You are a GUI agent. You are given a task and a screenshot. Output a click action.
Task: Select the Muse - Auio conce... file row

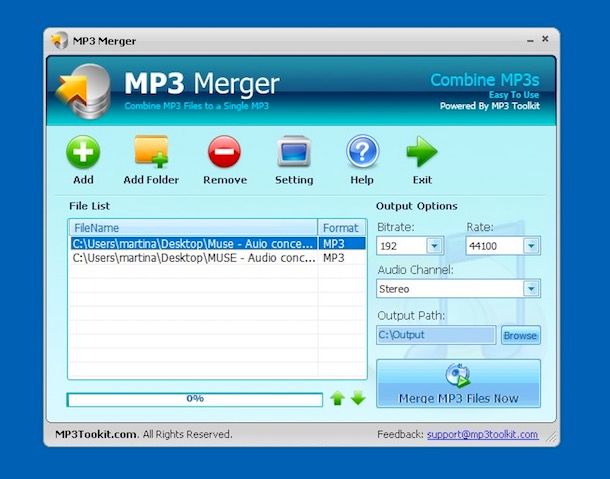(x=218, y=244)
